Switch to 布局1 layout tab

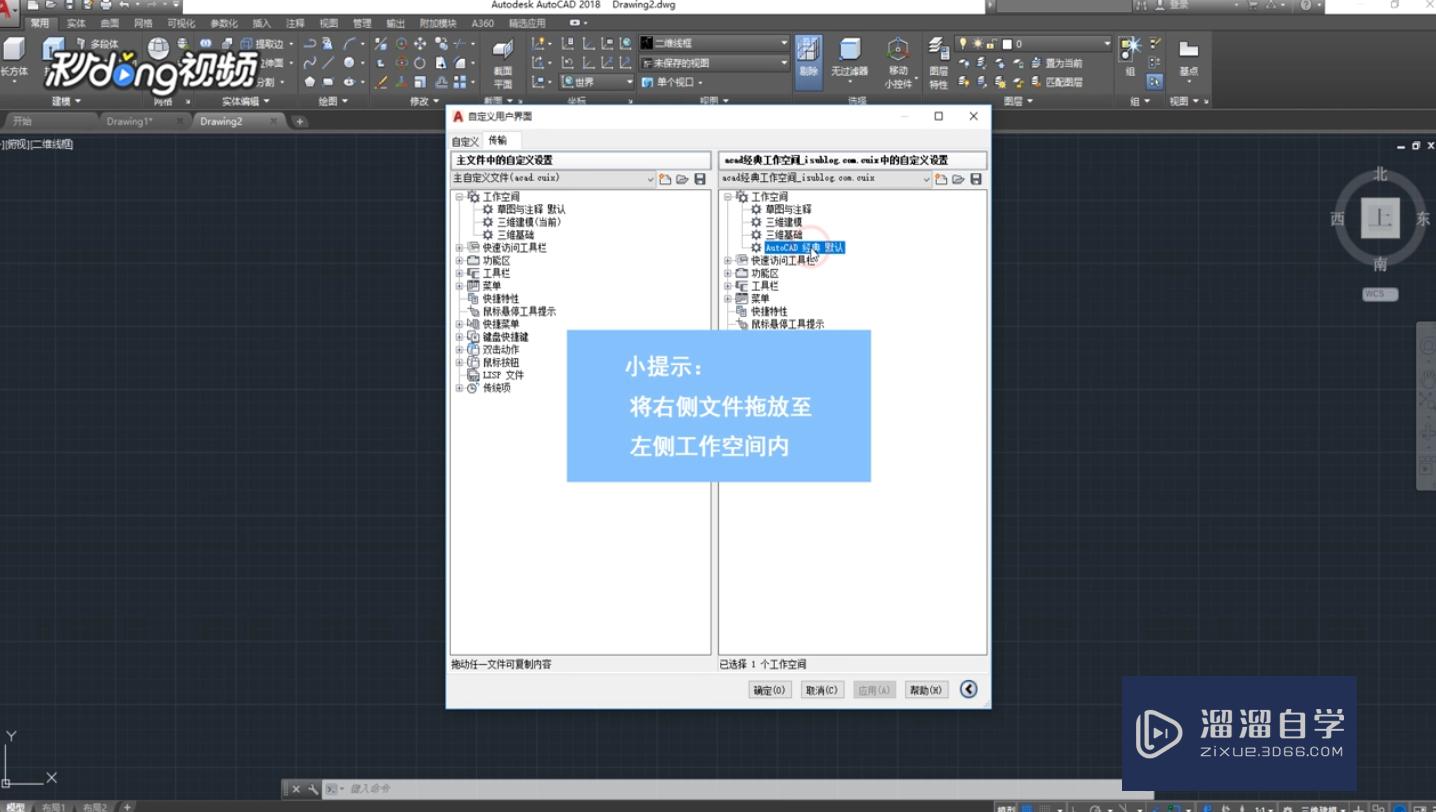click(53, 806)
